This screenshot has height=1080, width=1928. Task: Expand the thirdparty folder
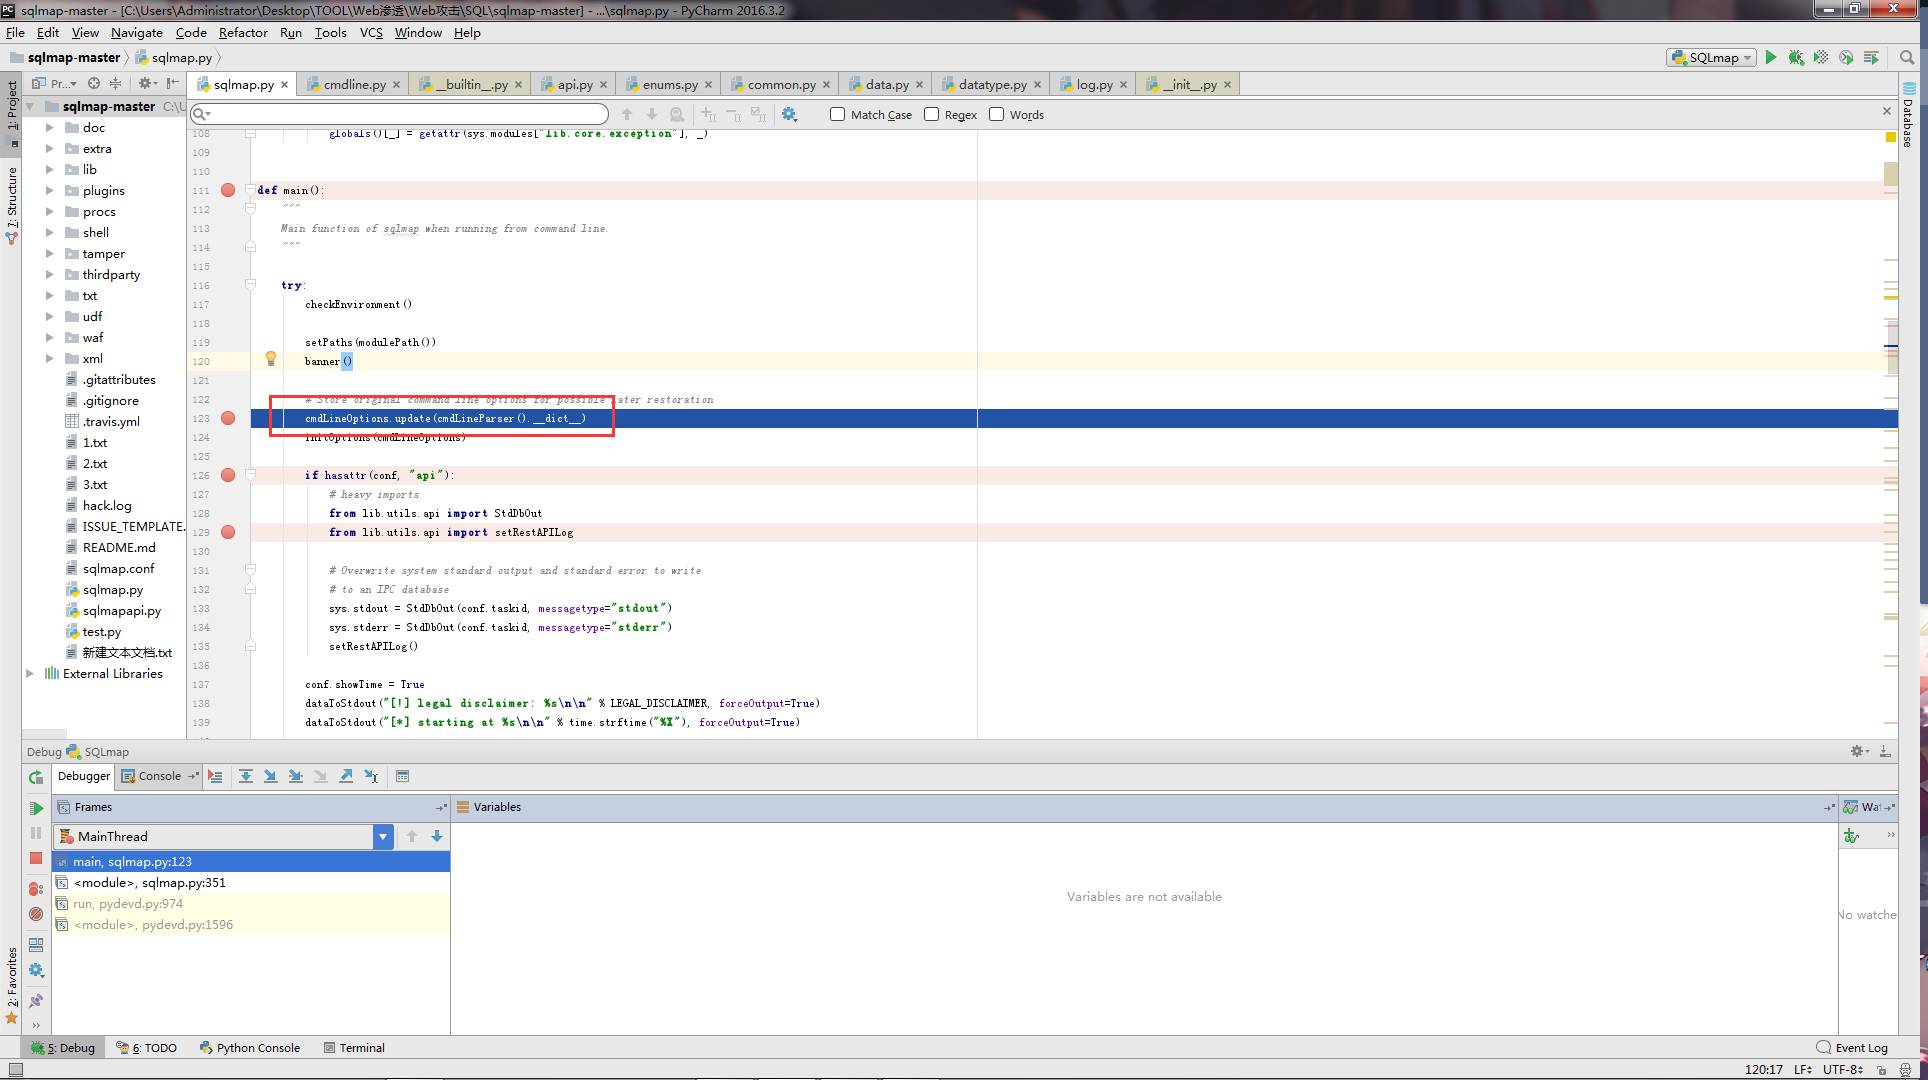click(50, 275)
